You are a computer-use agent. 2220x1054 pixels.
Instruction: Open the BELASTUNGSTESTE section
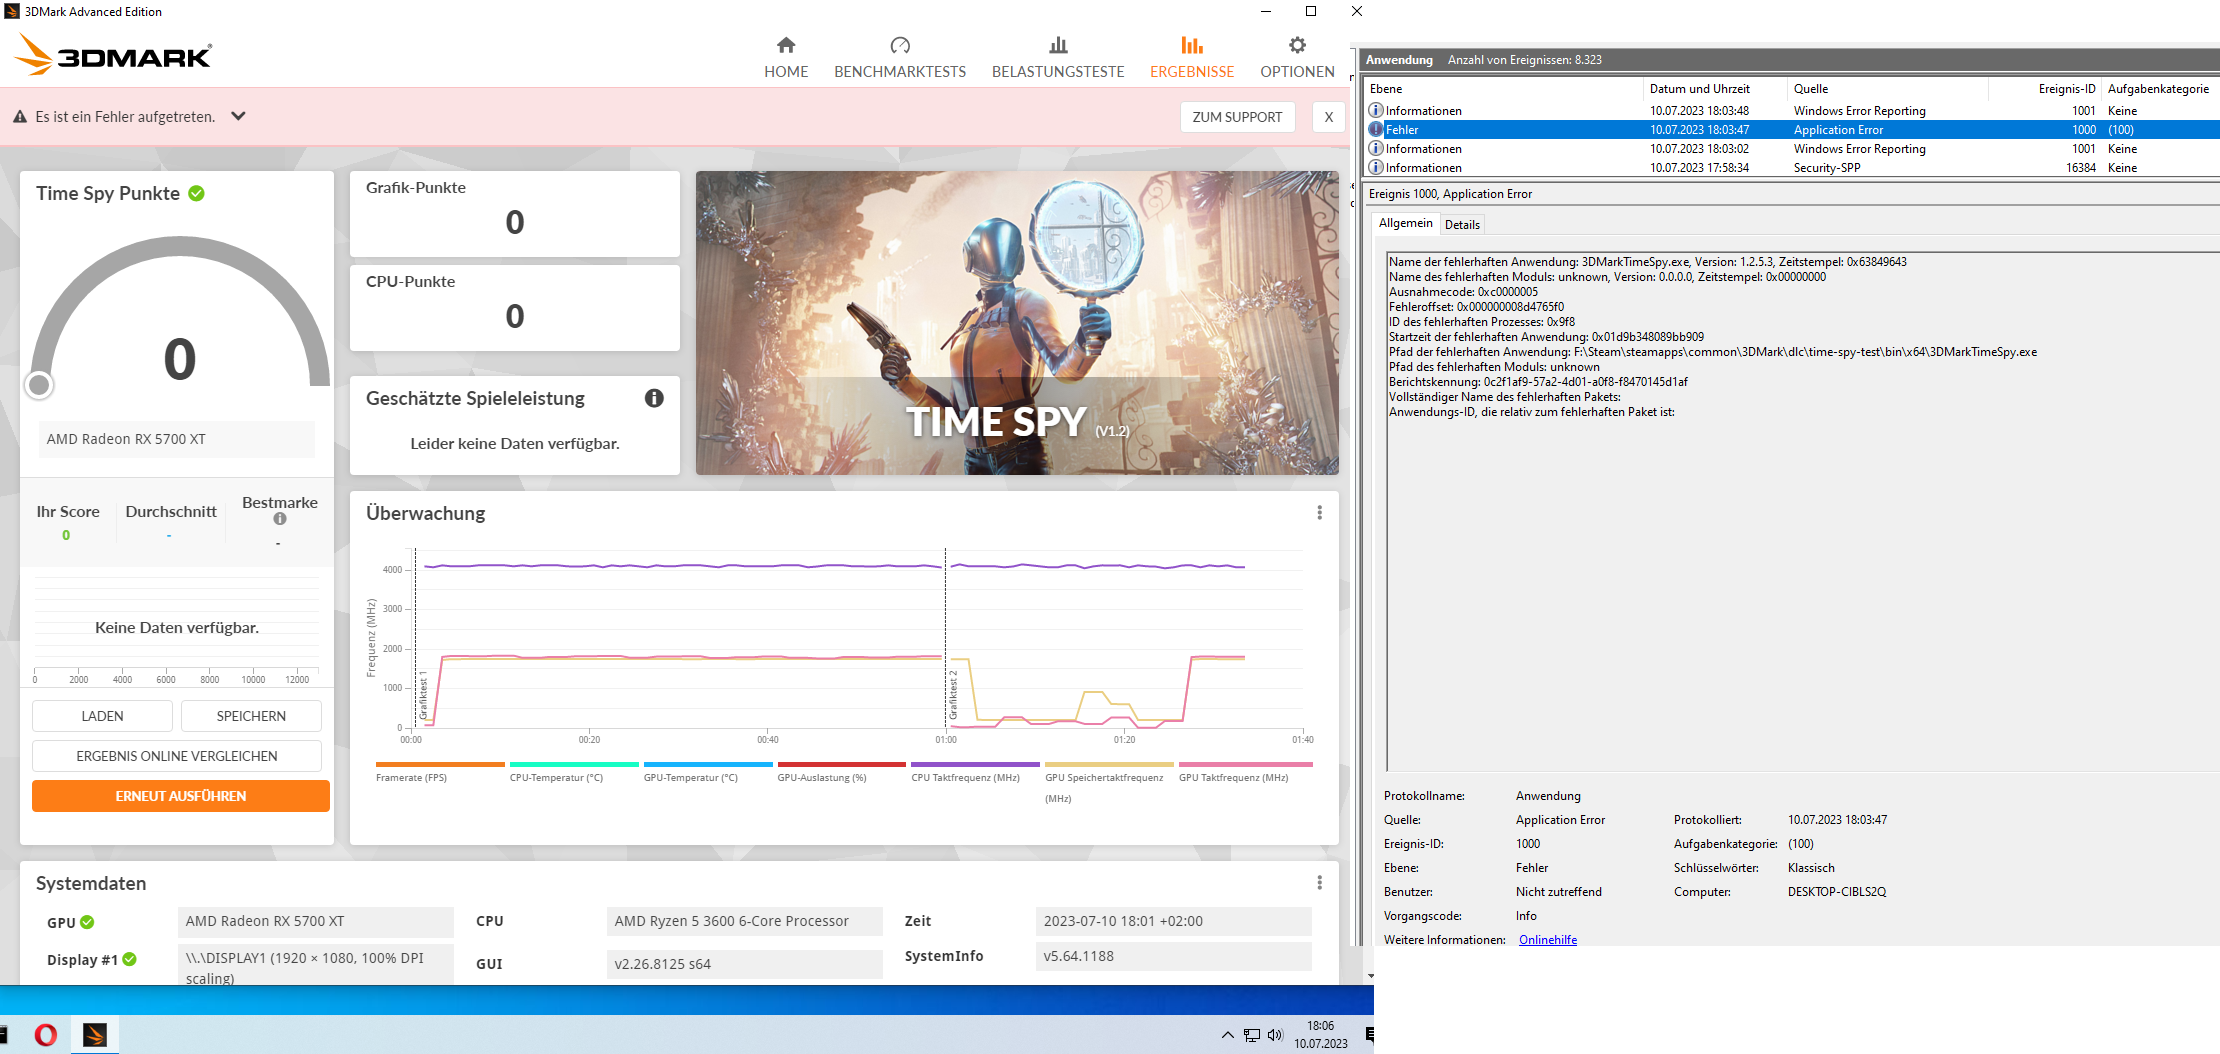1058,57
